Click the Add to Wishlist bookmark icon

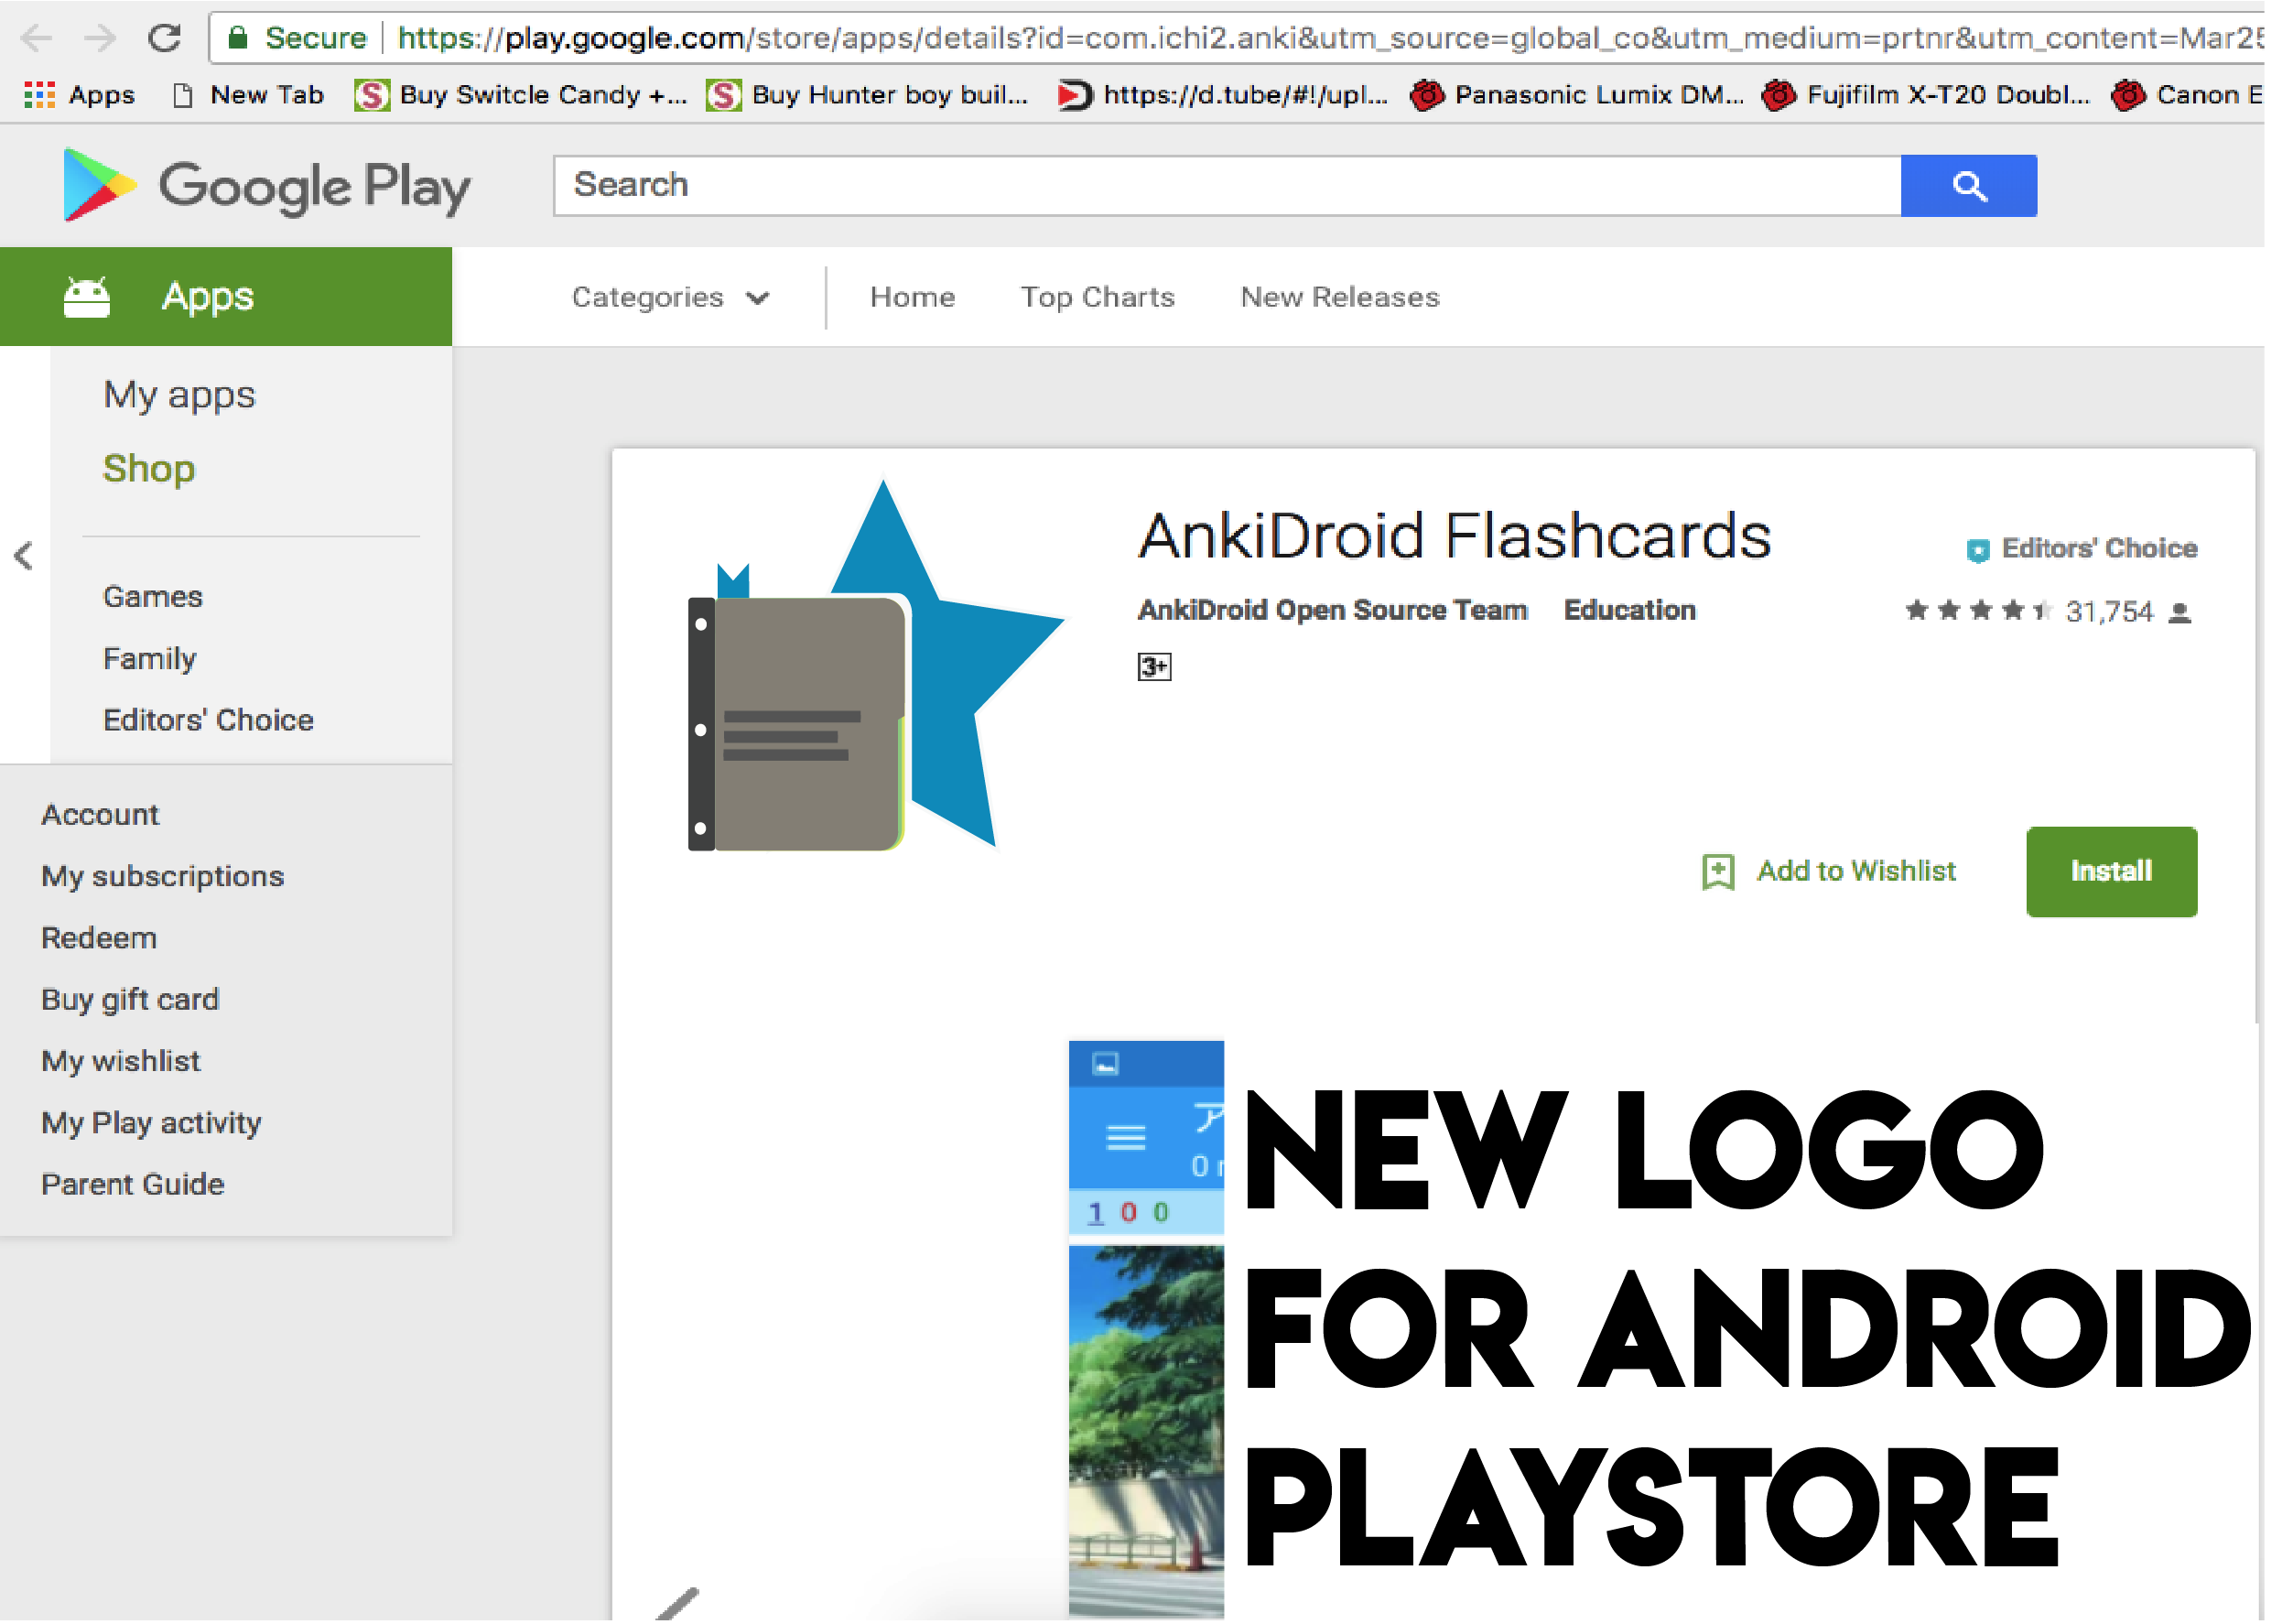pos(1718,872)
